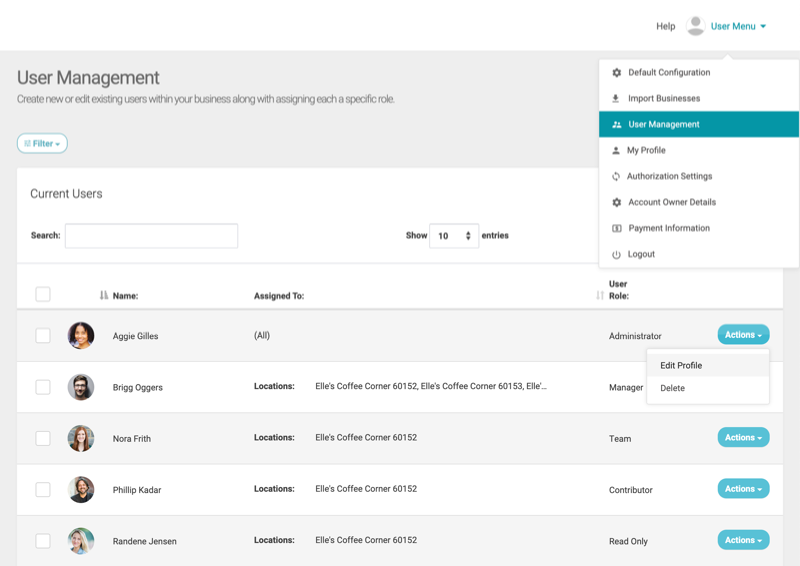Sort users by Name column icon
Image resolution: width=800 pixels, height=566 pixels.
(x=104, y=295)
